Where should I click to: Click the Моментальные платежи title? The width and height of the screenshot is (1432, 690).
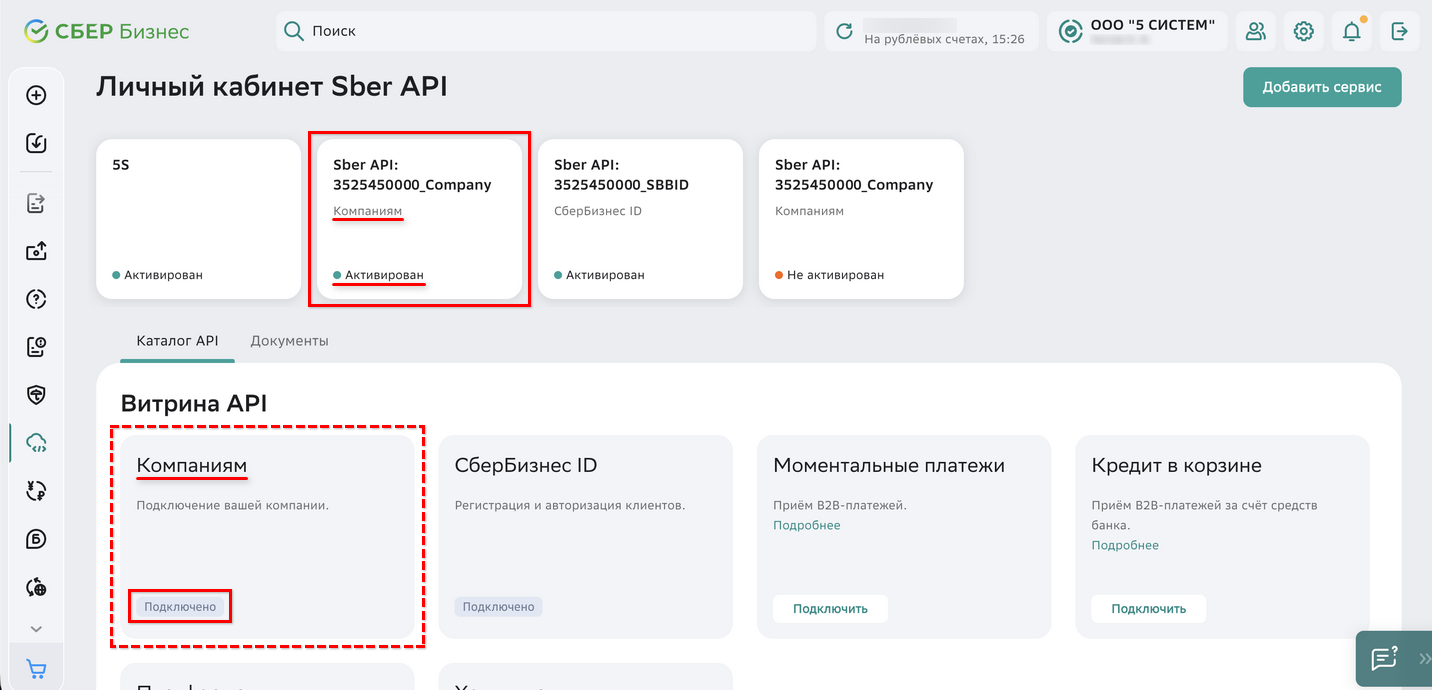pyautogui.click(x=889, y=466)
